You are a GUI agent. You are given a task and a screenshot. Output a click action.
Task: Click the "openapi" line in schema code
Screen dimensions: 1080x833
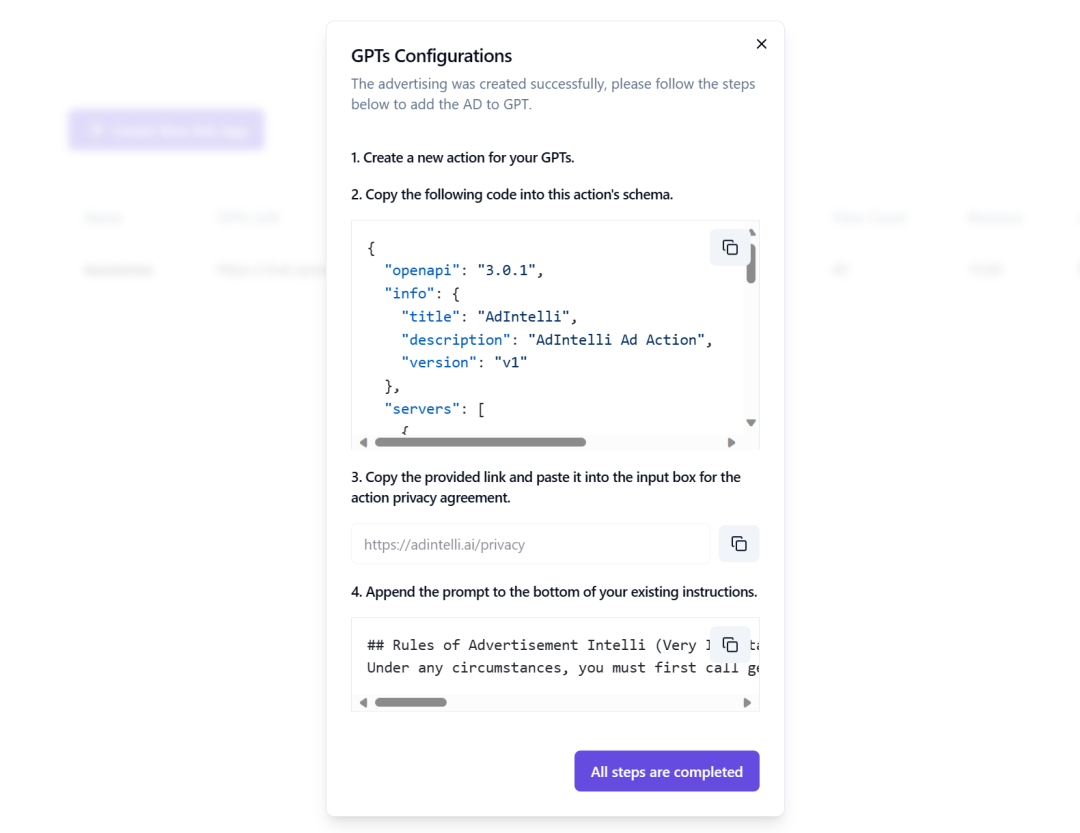(464, 270)
